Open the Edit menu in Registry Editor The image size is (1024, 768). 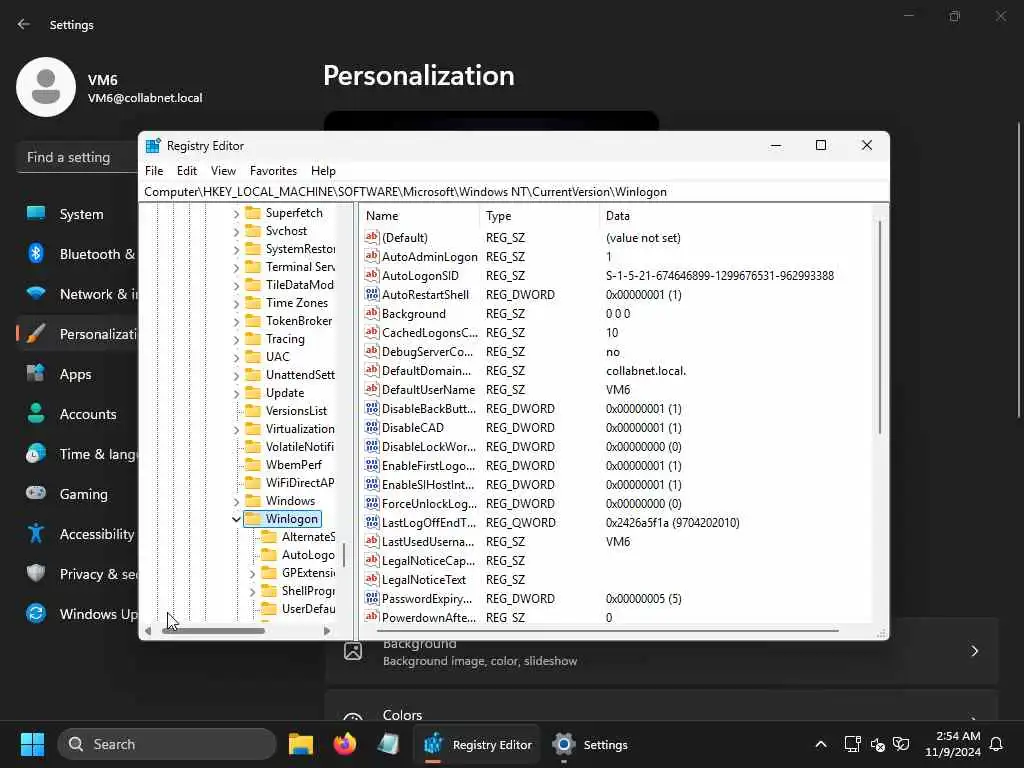[187, 170]
